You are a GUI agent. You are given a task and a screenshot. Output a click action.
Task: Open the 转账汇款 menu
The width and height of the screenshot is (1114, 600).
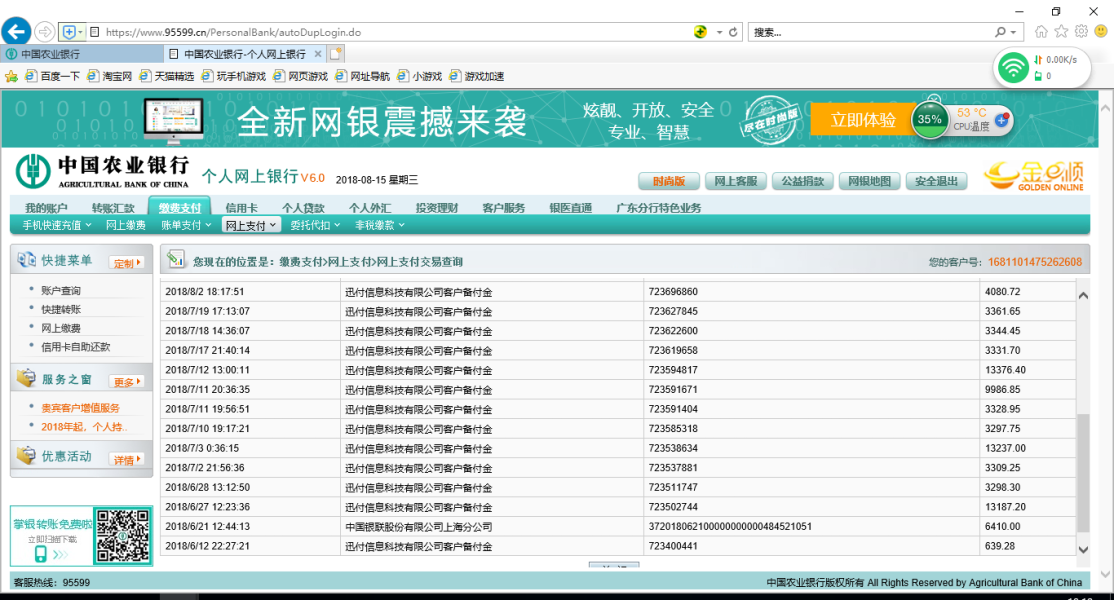point(113,208)
